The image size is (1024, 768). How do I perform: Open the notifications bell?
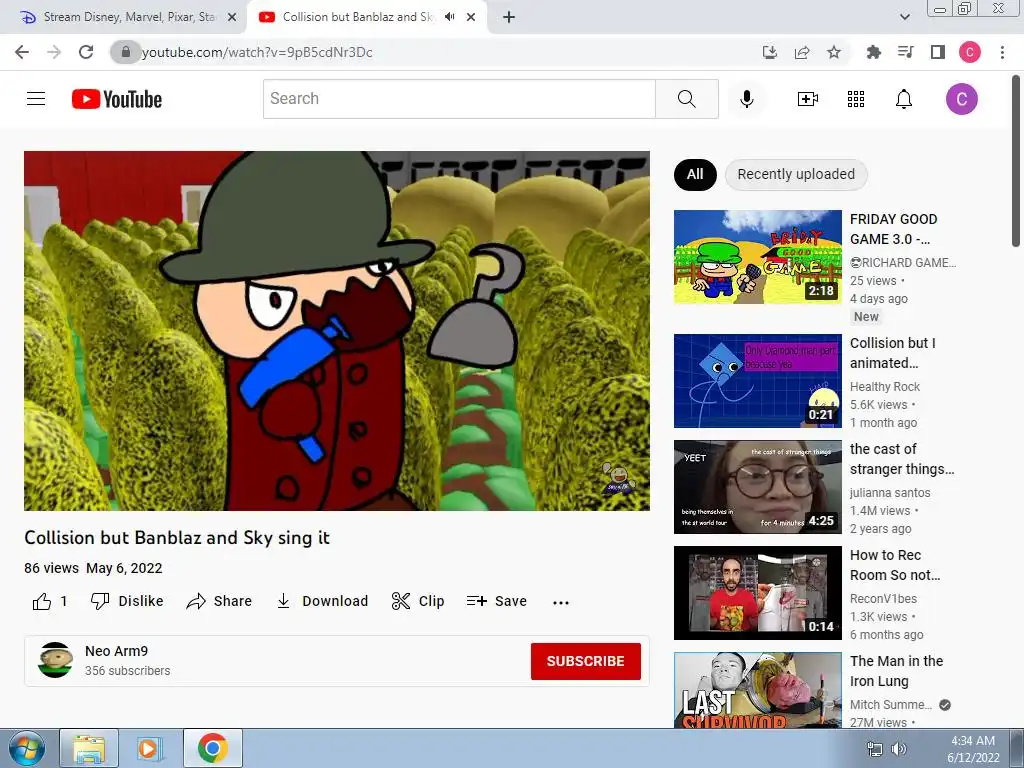coord(904,99)
